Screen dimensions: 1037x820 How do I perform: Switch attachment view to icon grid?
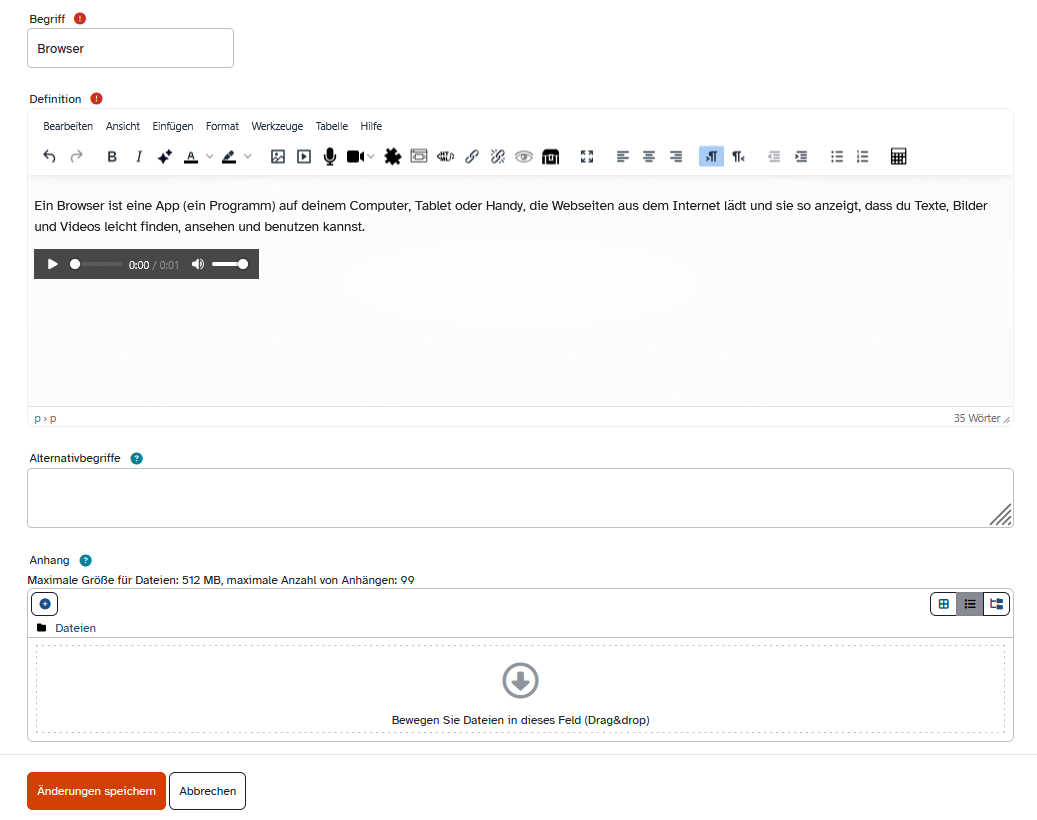[943, 604]
